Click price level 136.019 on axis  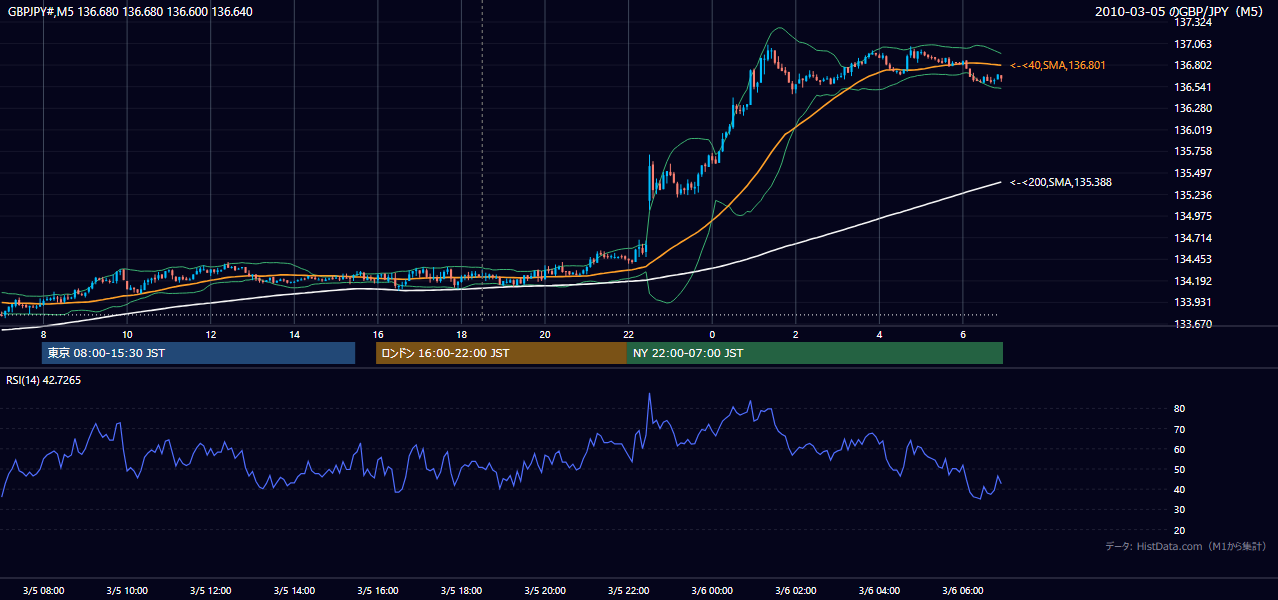1193,130
